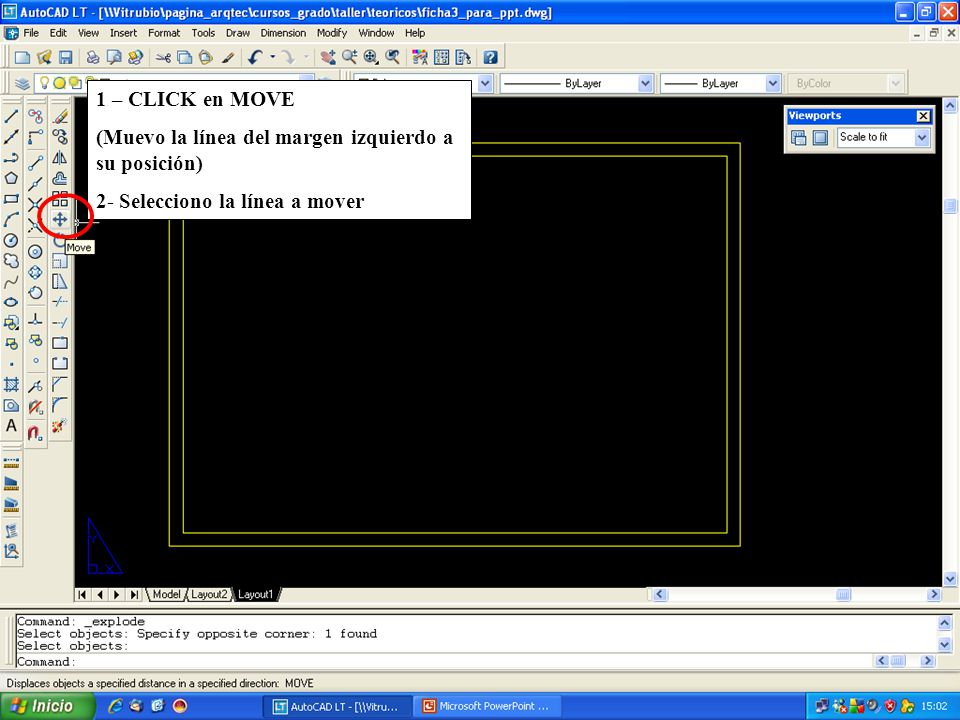Switch to the Layout1 tab
The image size is (960, 720).
coord(255,594)
